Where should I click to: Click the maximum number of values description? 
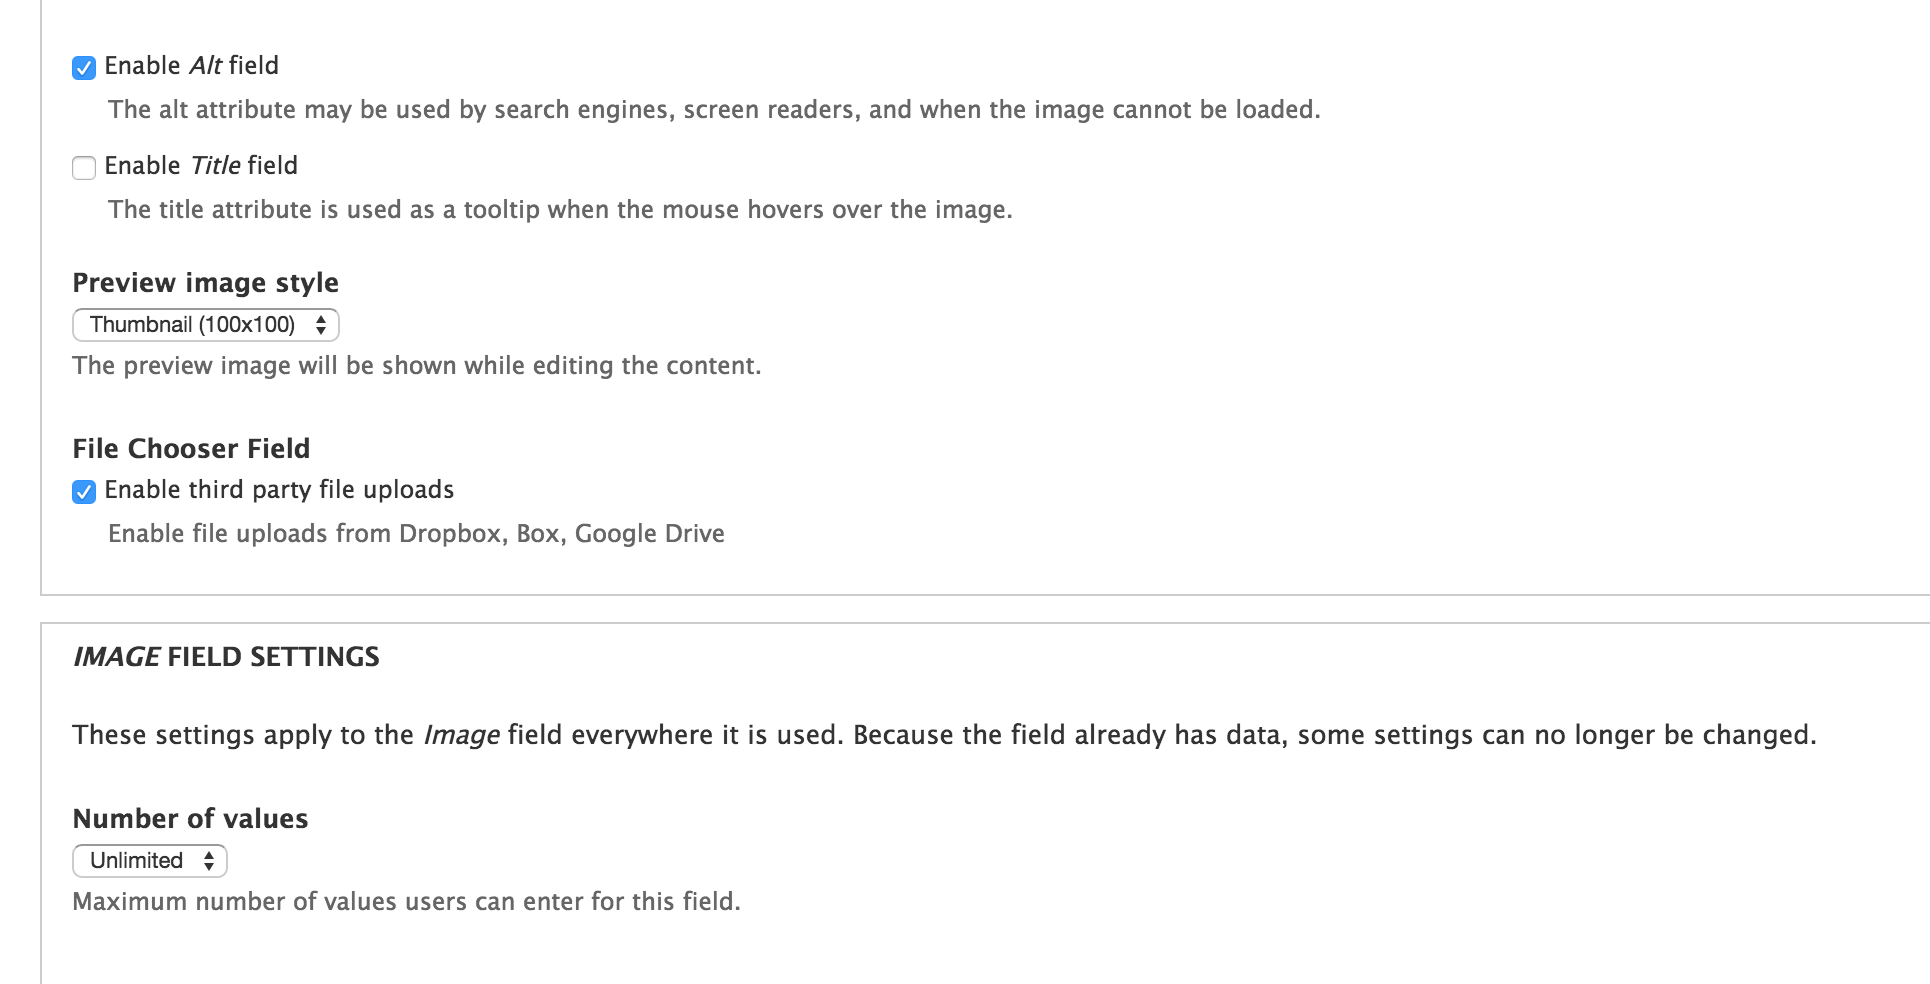406,901
